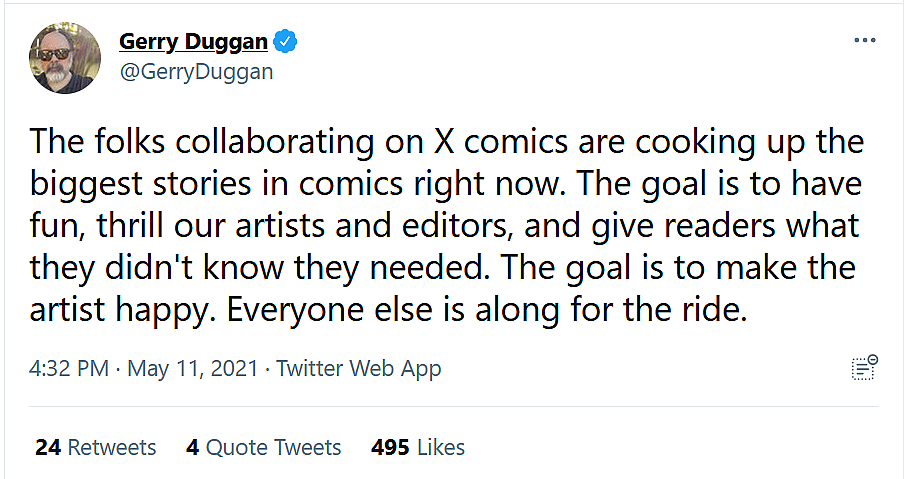Screen dimensions: 904x479
Task: Open the three-dot more options menu
Action: (865, 41)
